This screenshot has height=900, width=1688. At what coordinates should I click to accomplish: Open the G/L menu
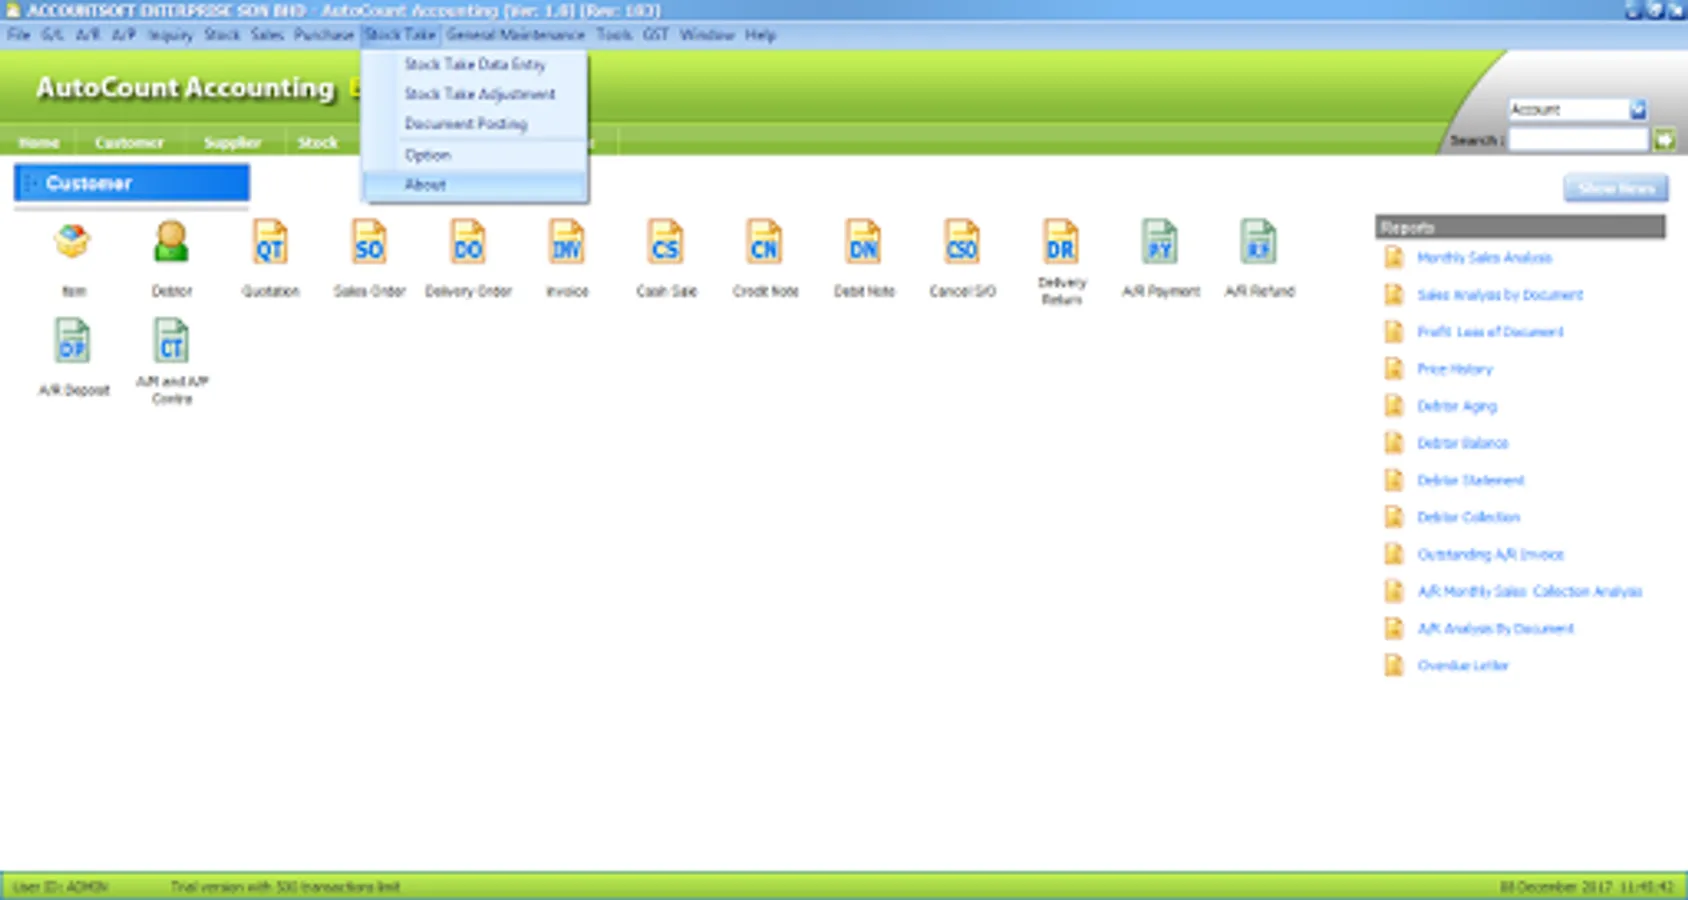pyautogui.click(x=53, y=35)
